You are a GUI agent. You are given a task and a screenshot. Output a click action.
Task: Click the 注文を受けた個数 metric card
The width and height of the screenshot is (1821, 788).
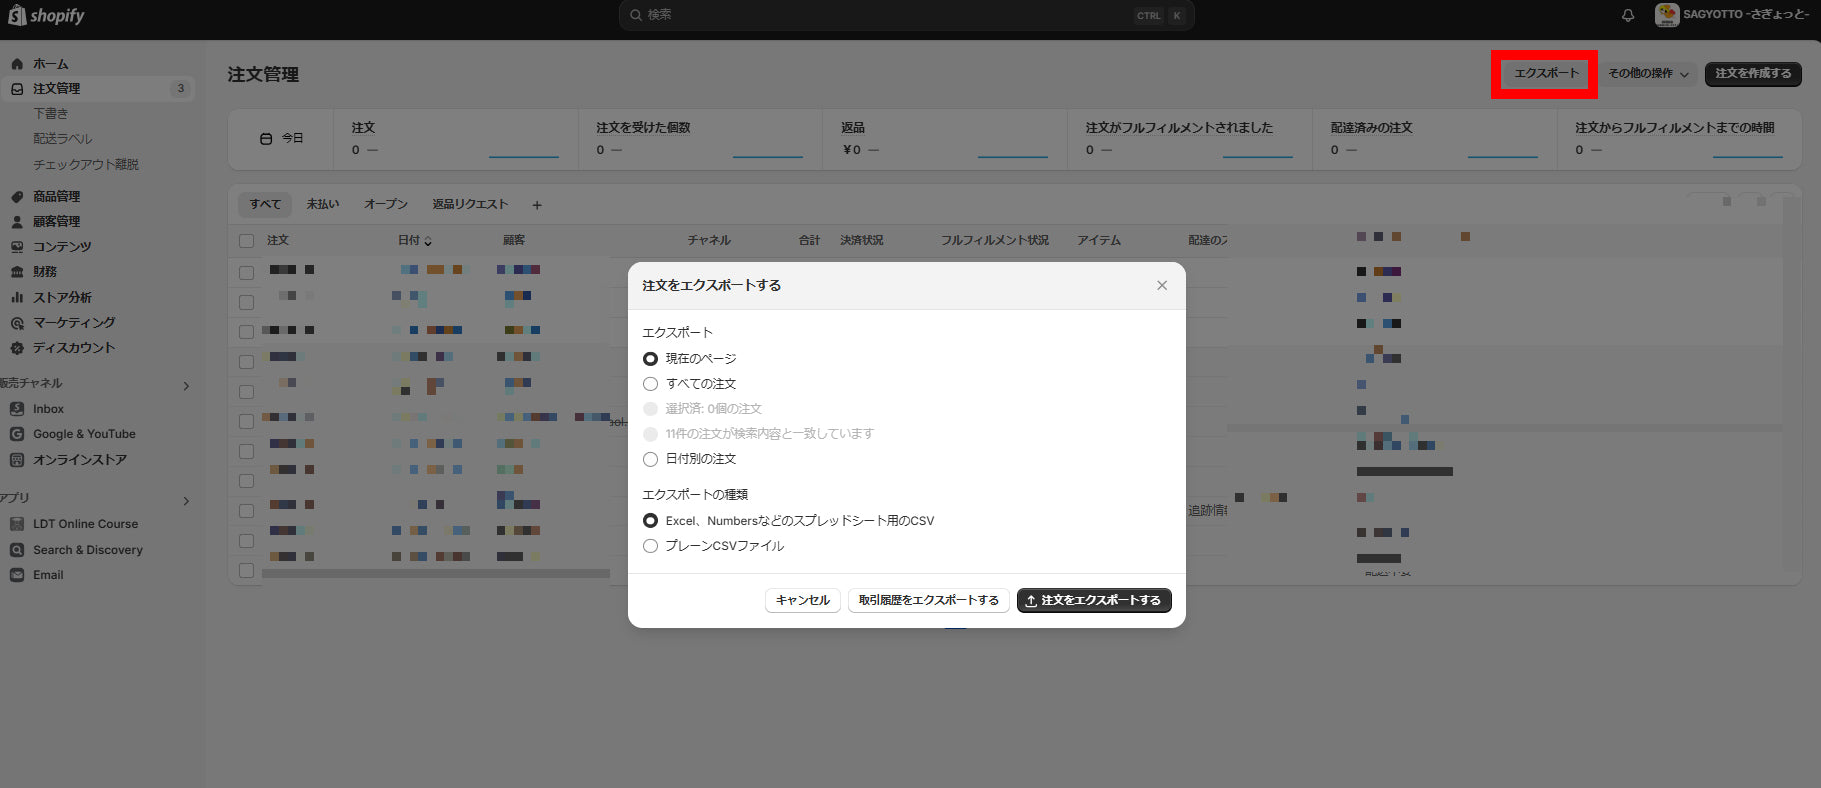pyautogui.click(x=700, y=139)
